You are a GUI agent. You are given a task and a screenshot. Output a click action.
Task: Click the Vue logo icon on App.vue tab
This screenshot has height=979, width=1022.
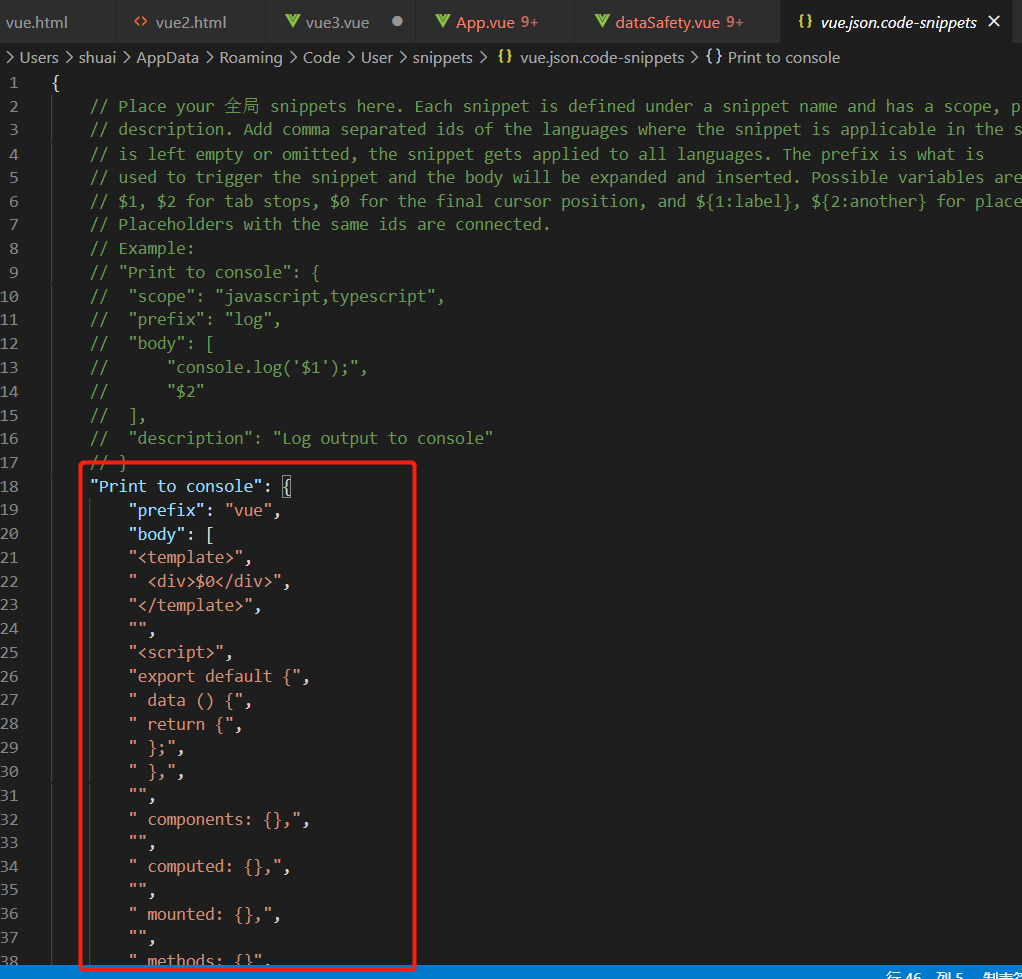click(x=443, y=22)
